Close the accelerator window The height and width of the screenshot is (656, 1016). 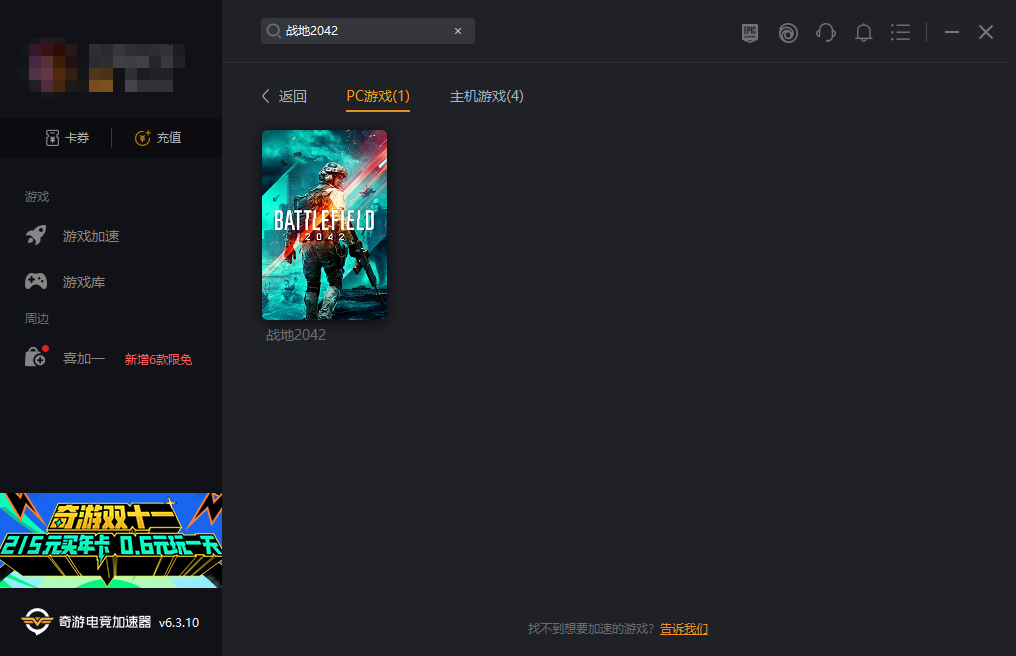pos(986,32)
